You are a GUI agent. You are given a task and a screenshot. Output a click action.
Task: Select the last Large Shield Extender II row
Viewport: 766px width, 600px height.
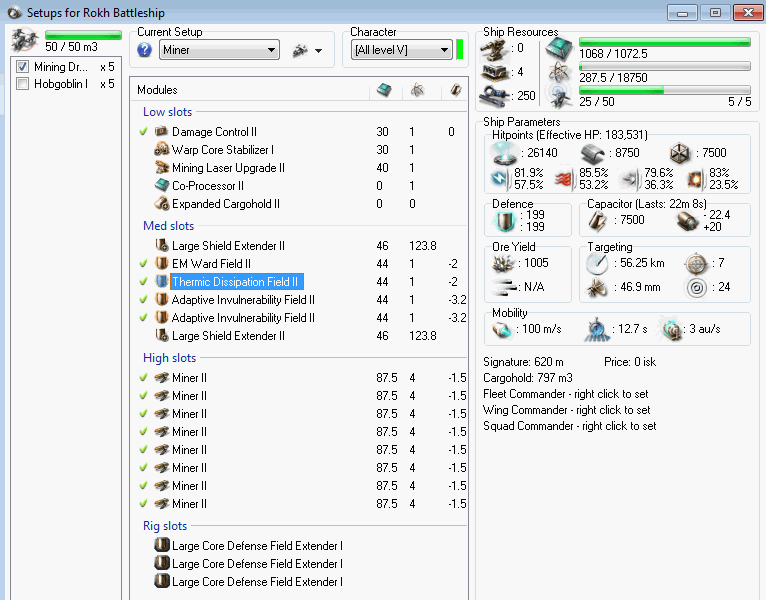pyautogui.click(x=228, y=336)
